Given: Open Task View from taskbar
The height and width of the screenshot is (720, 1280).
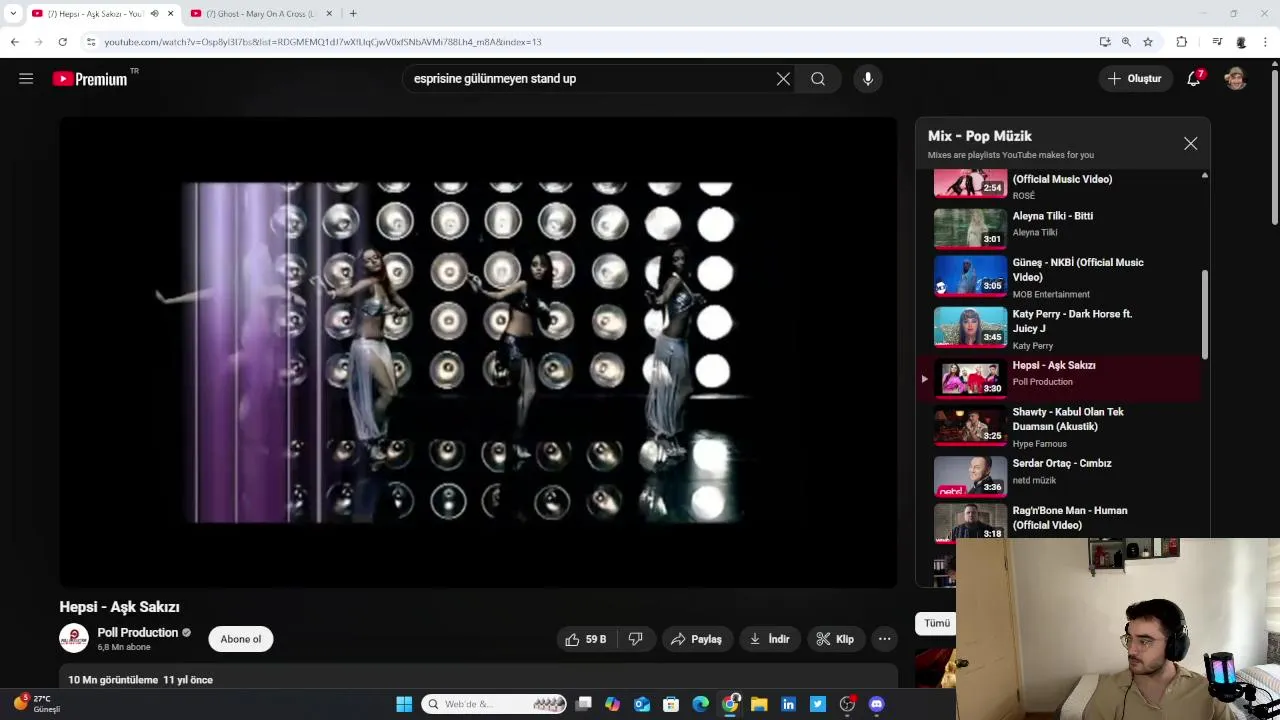Looking at the screenshot, I should (x=584, y=704).
